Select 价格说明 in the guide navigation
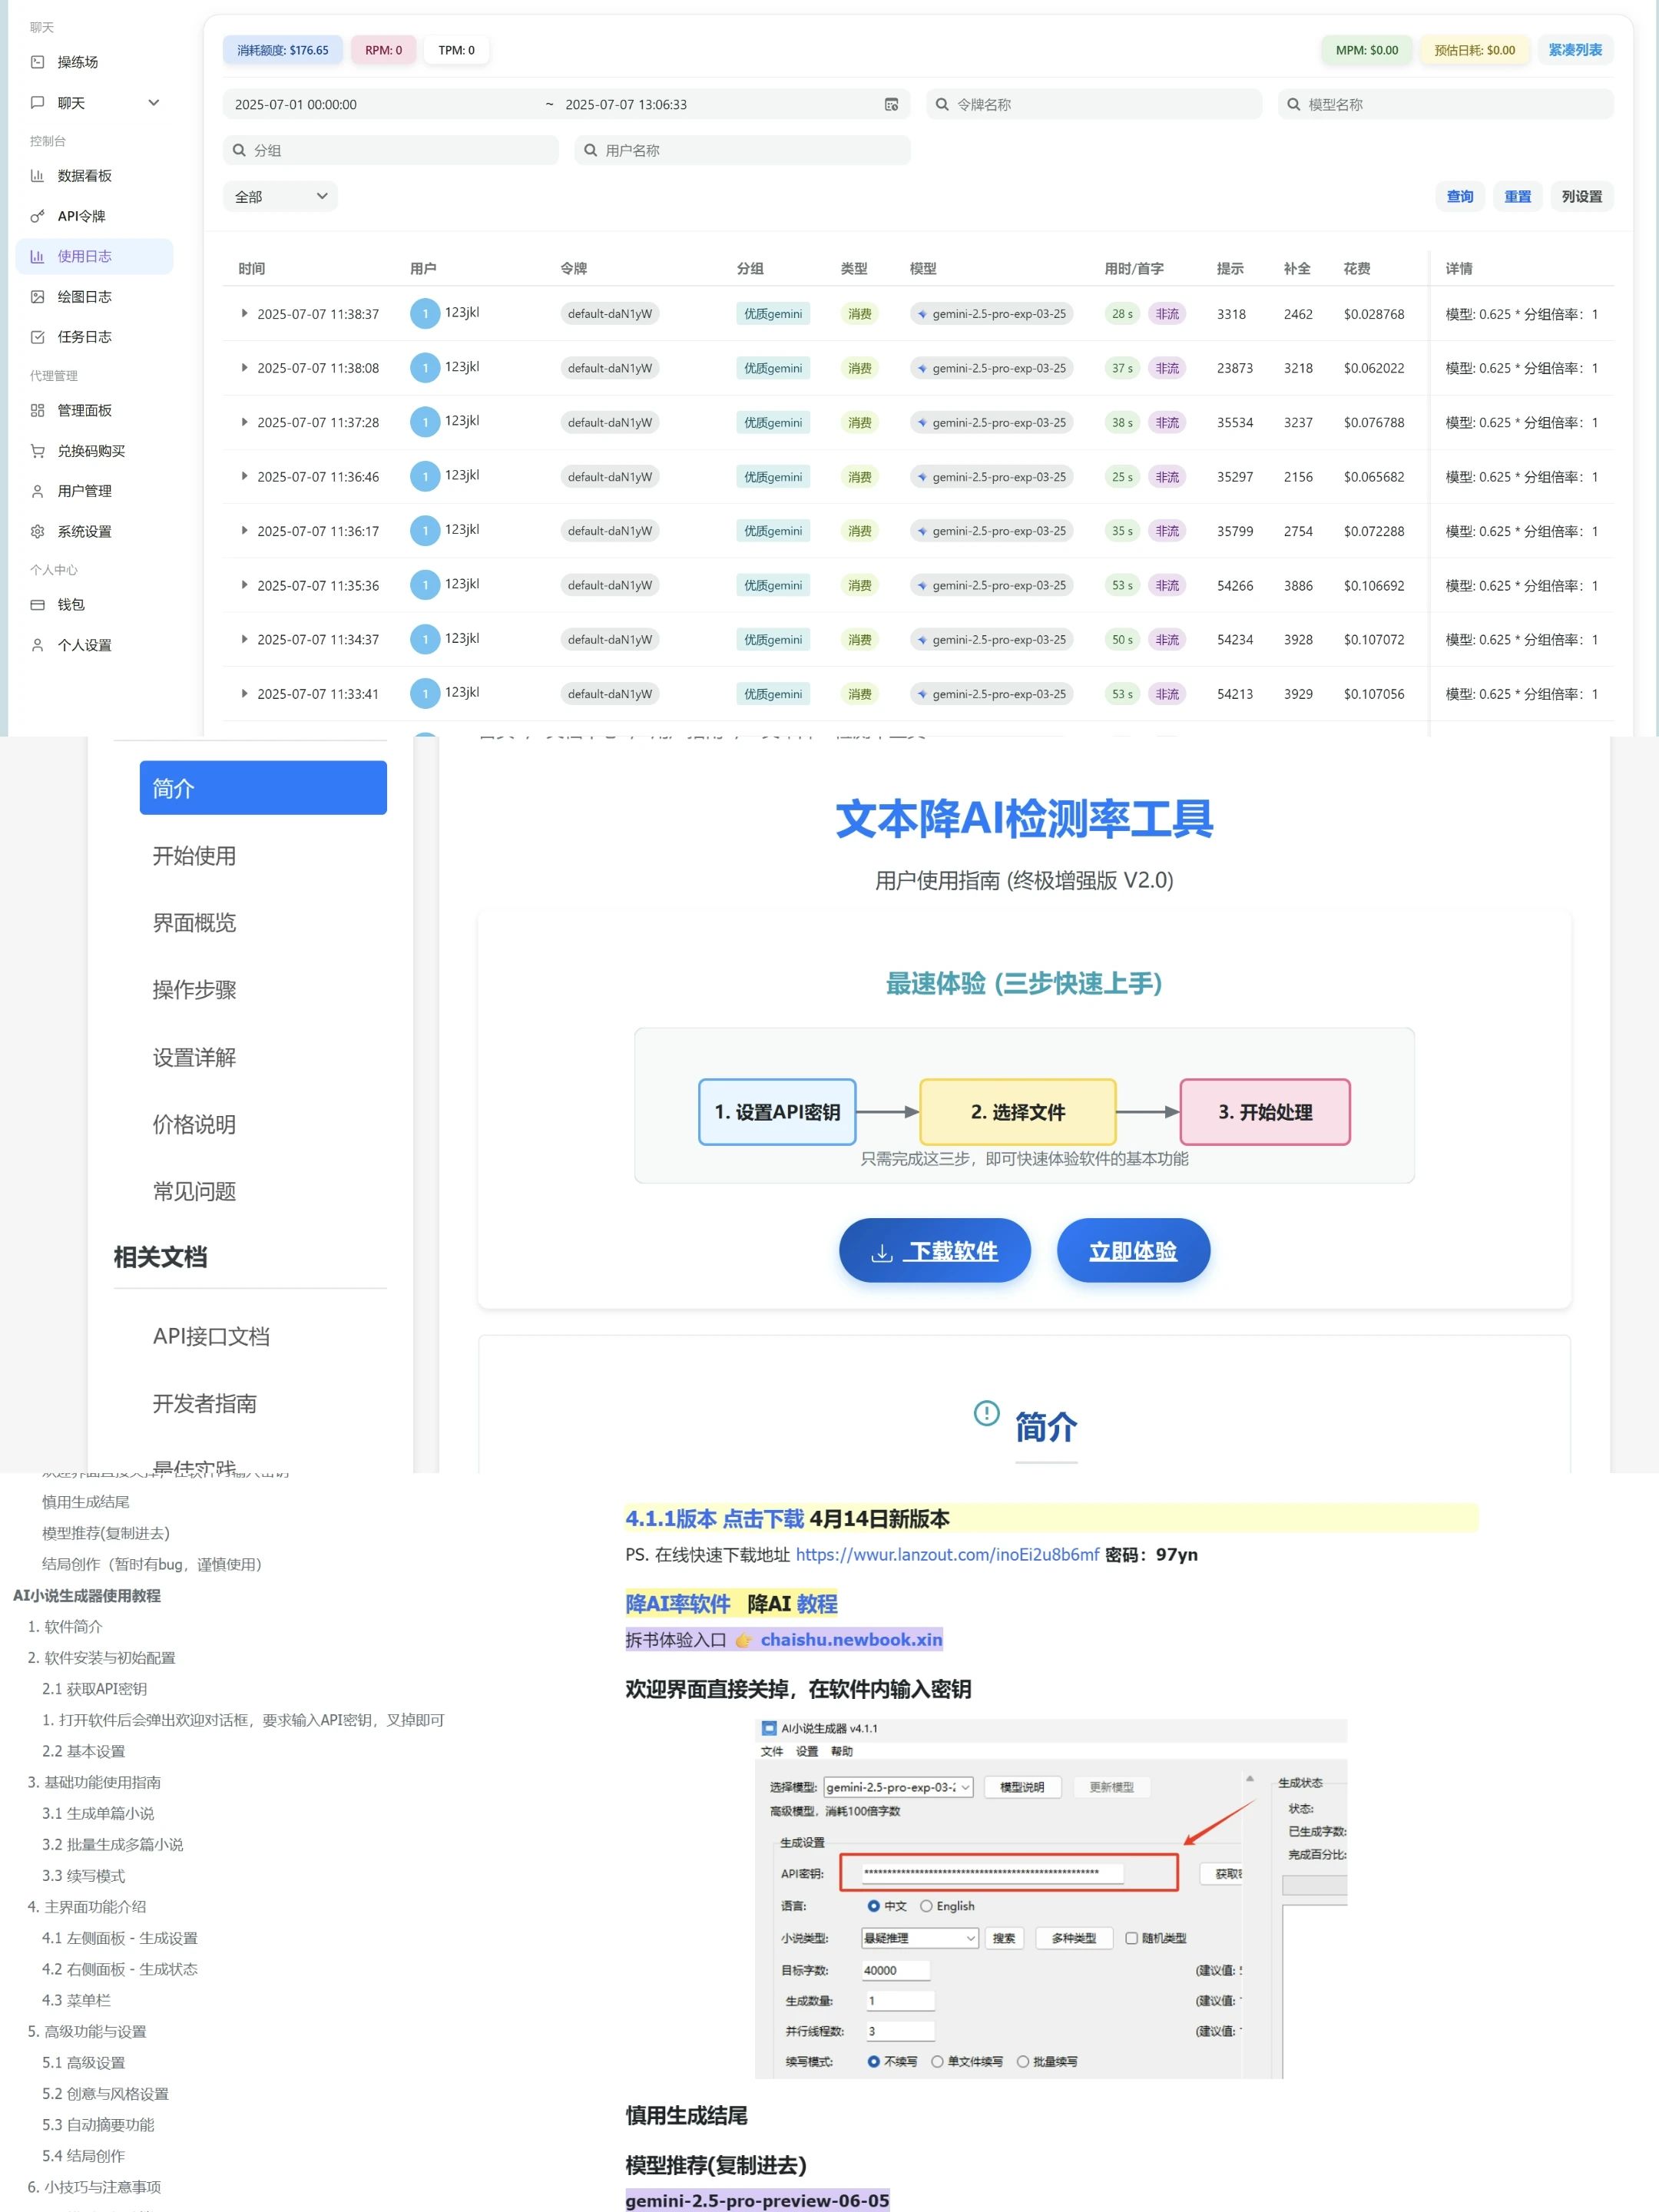The image size is (1659, 2212). 194,1124
